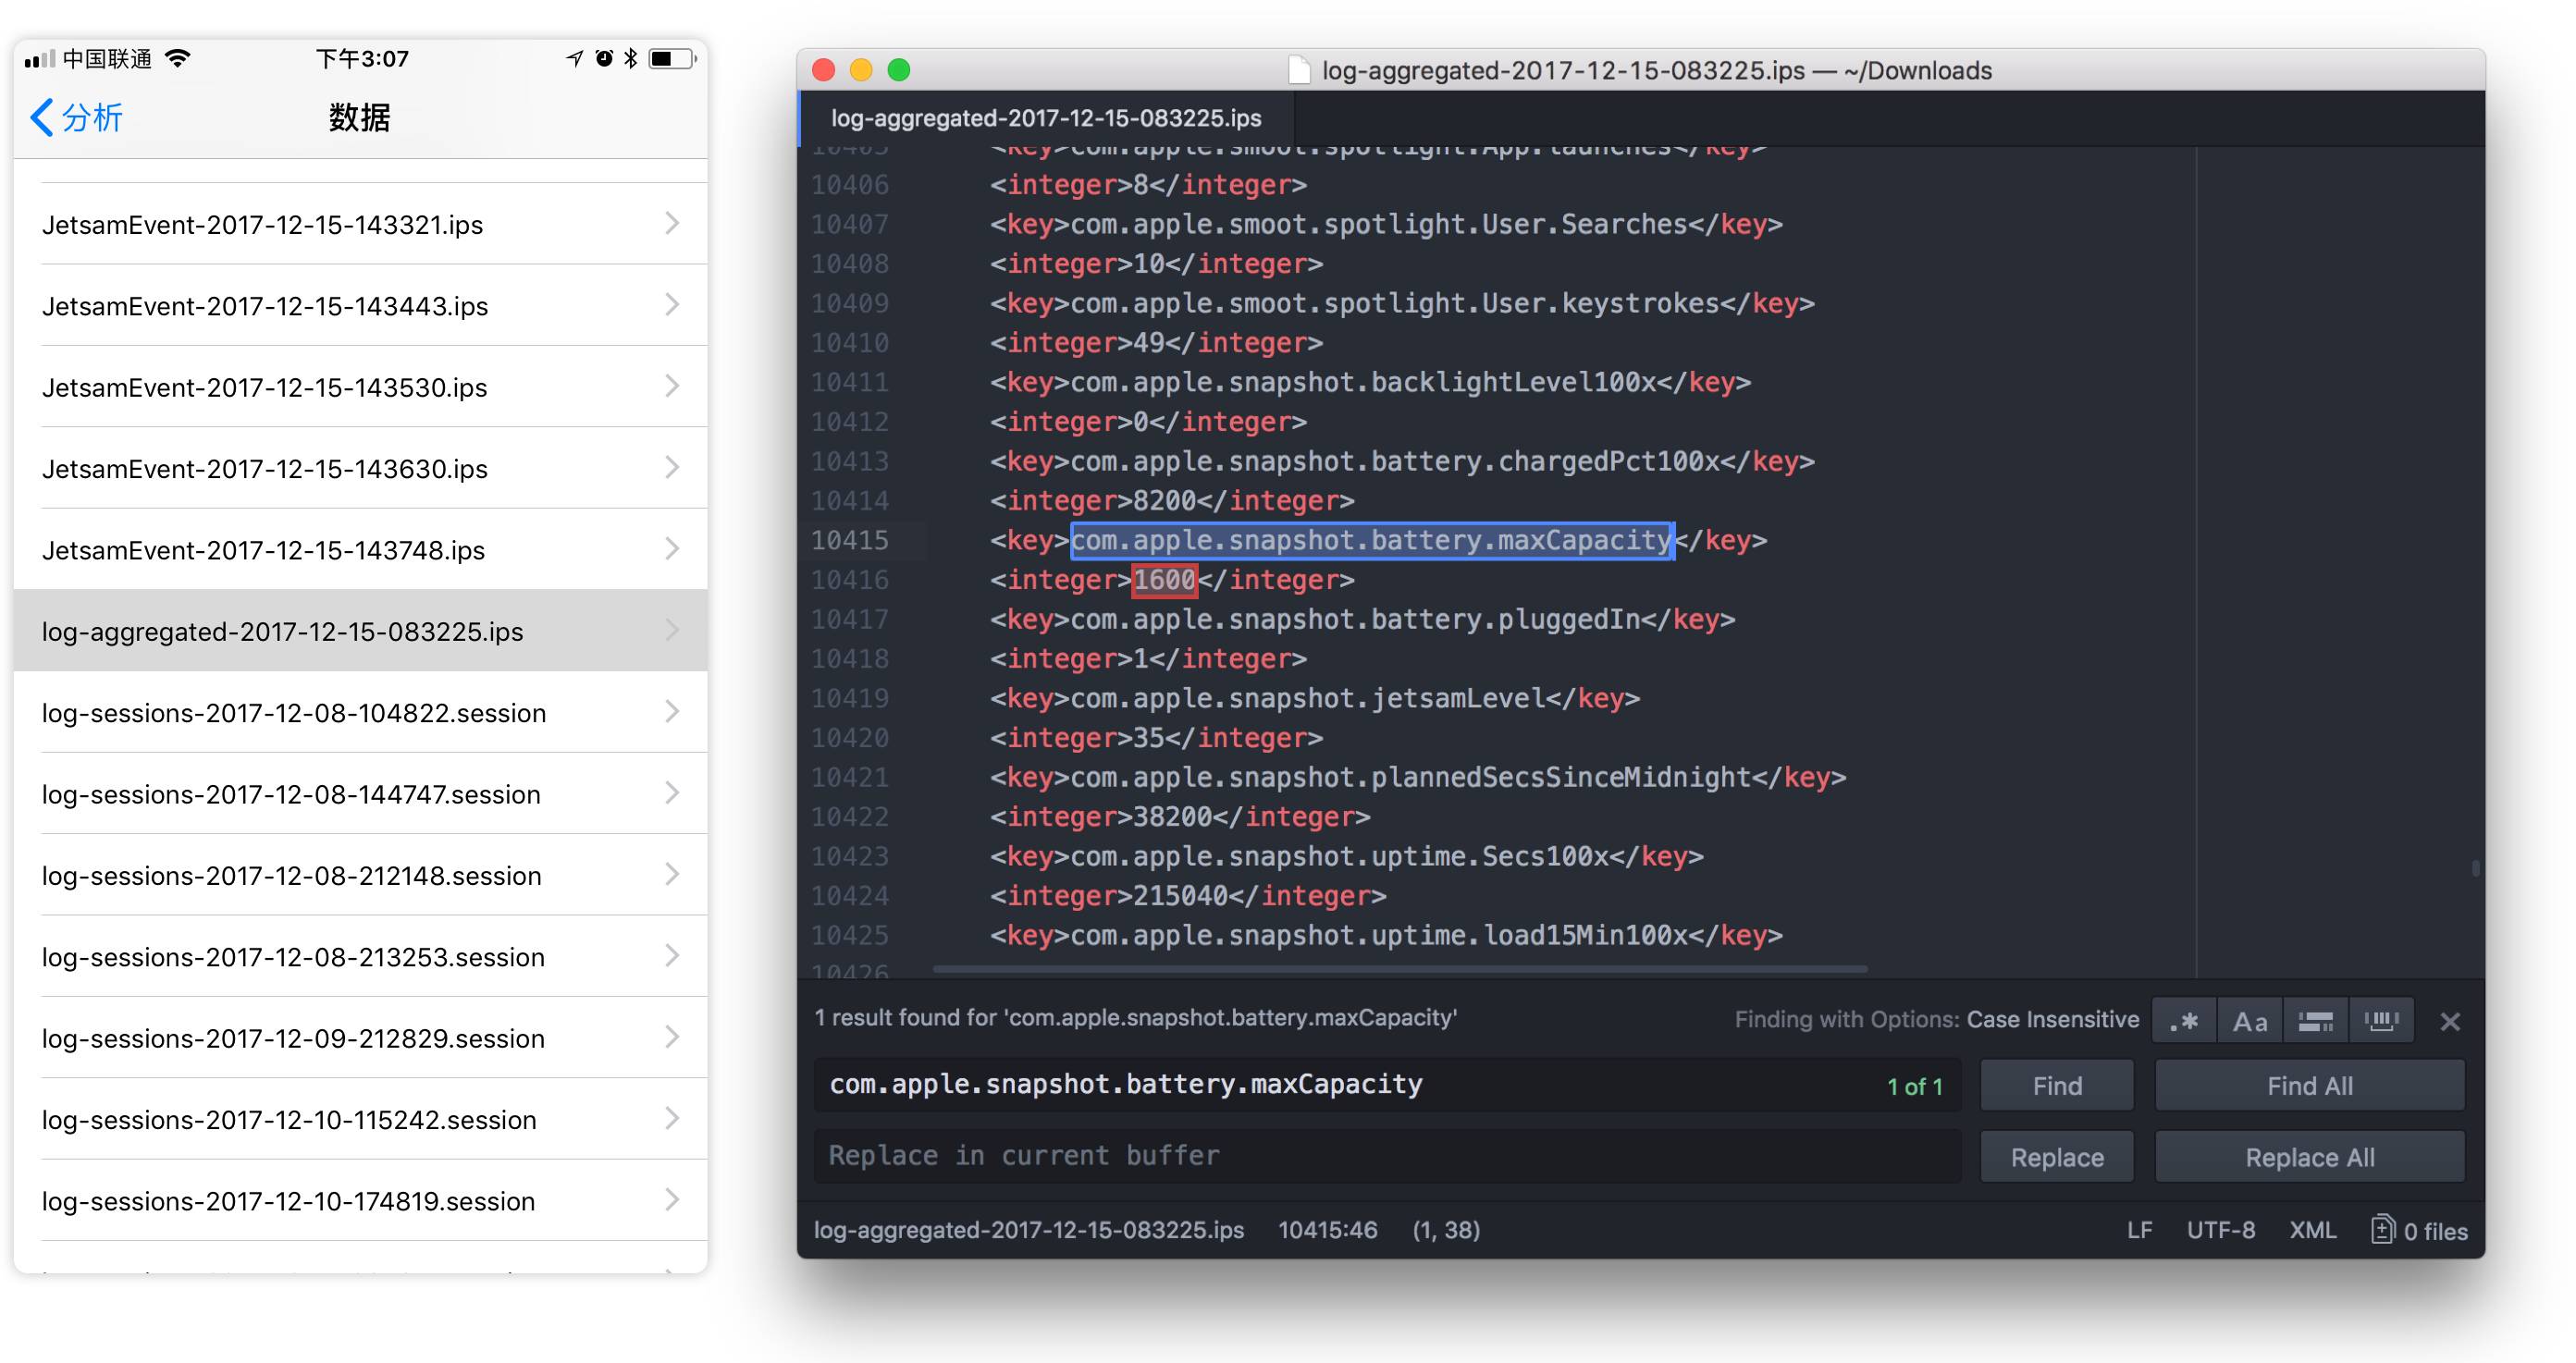Click chevron on JetsamEvent-143321 row
Image resolution: width=2576 pixels, height=1363 pixels.
coord(672,223)
